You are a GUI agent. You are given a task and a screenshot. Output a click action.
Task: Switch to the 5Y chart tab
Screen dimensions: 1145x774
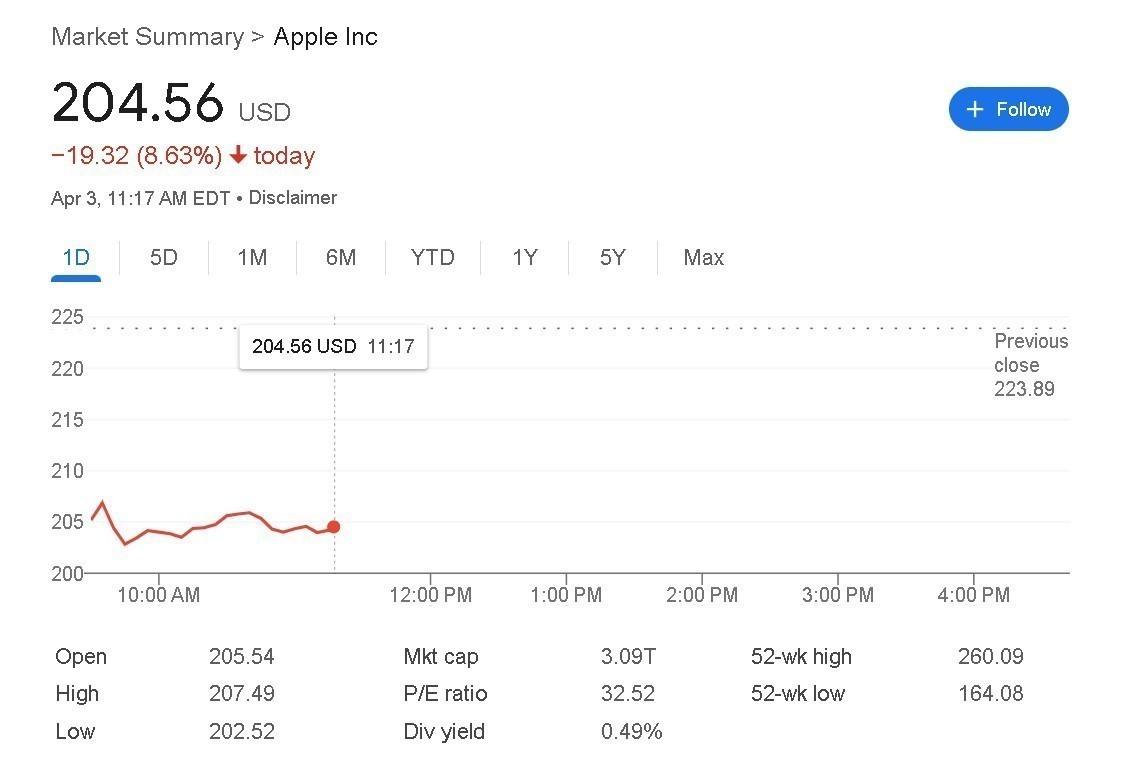coord(612,258)
